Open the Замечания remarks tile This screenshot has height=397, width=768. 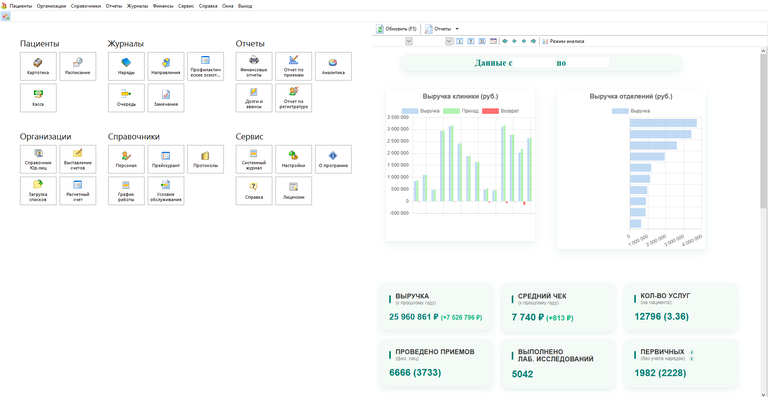coord(166,98)
